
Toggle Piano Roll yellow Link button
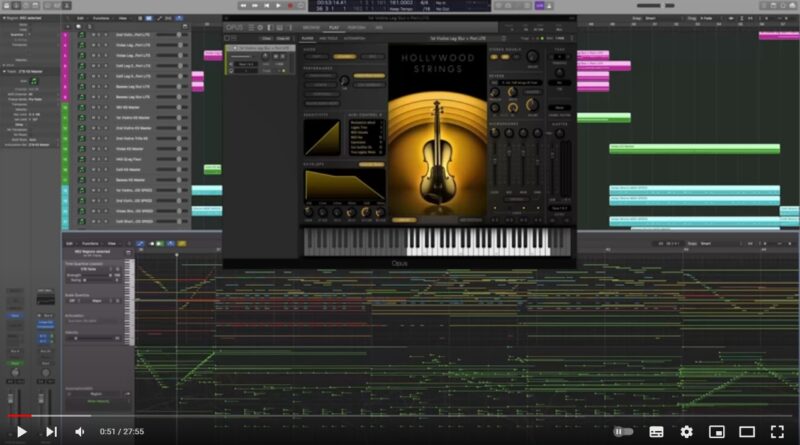pos(182,244)
